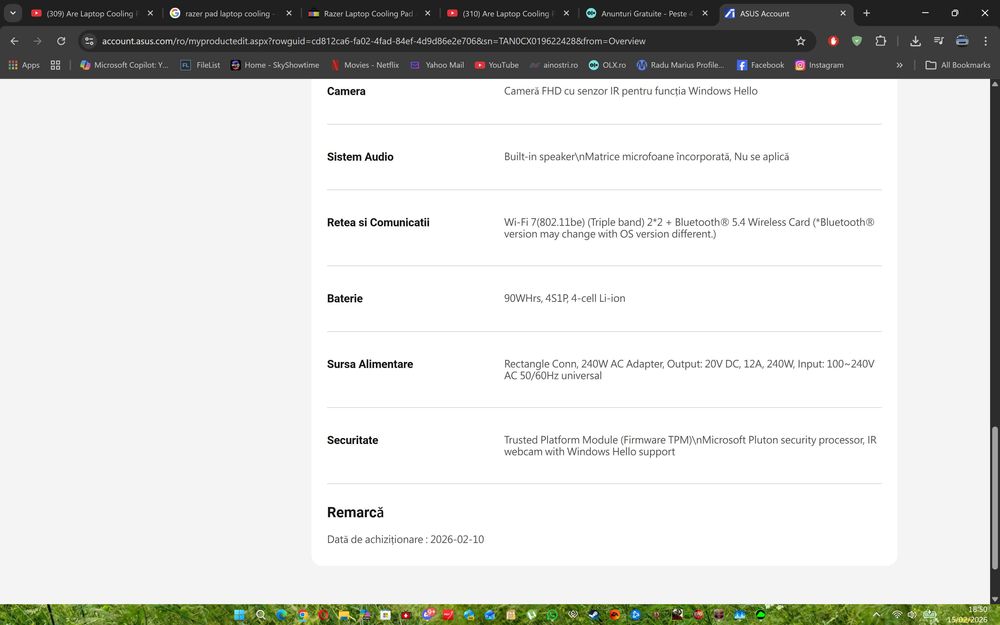1000x625 pixels.
Task: Open Google Chrome from the taskbar
Action: point(303,615)
